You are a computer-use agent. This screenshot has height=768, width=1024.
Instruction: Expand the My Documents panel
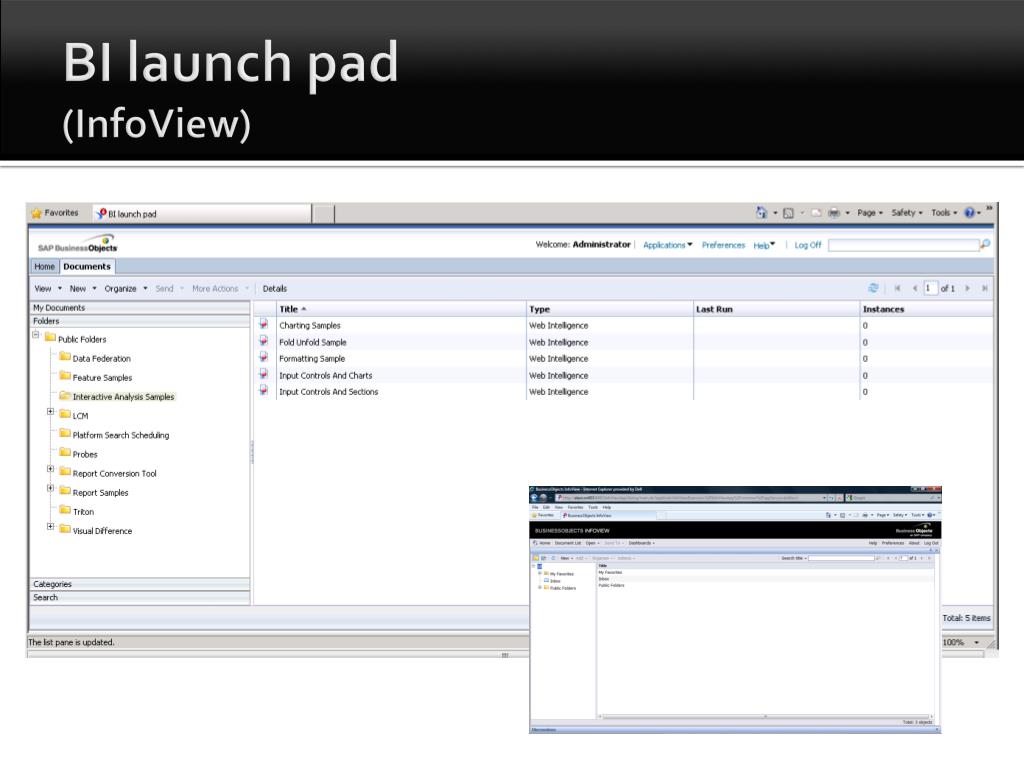coord(140,308)
